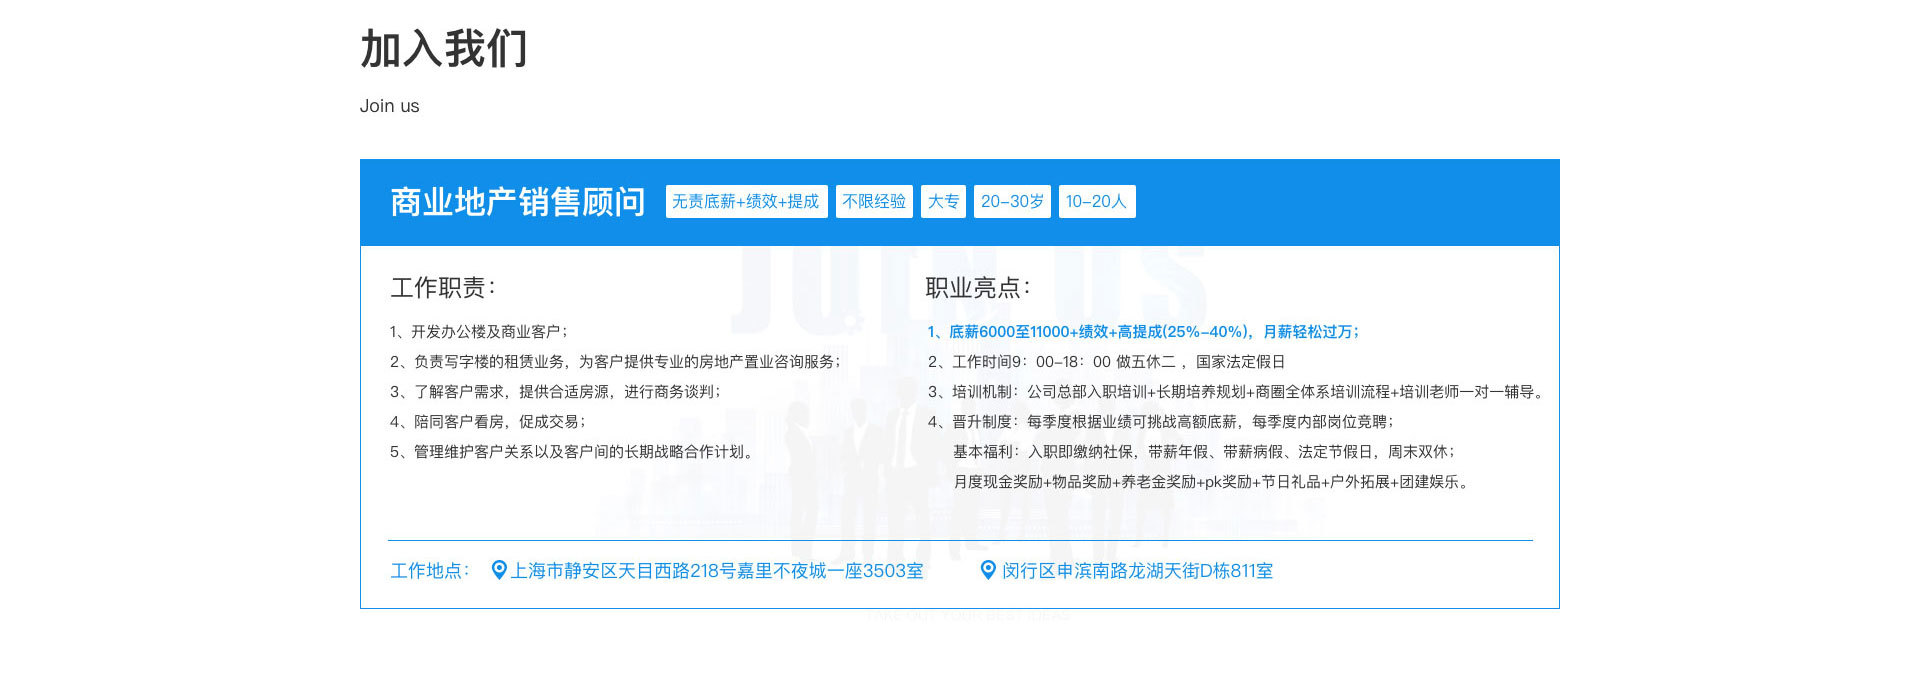Click the 晋升制度 line
The height and width of the screenshot is (685, 1920).
(x=1161, y=422)
